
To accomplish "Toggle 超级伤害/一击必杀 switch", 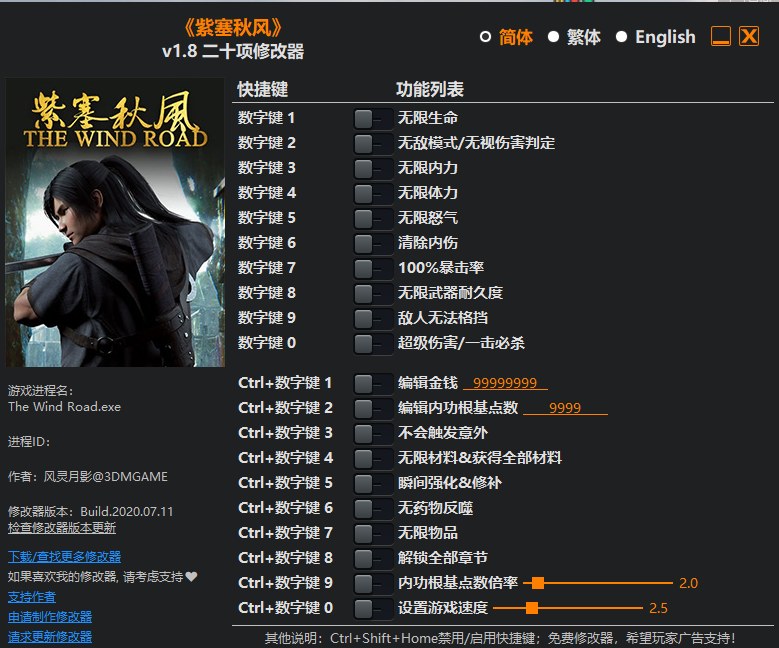I will pyautogui.click(x=372, y=343).
